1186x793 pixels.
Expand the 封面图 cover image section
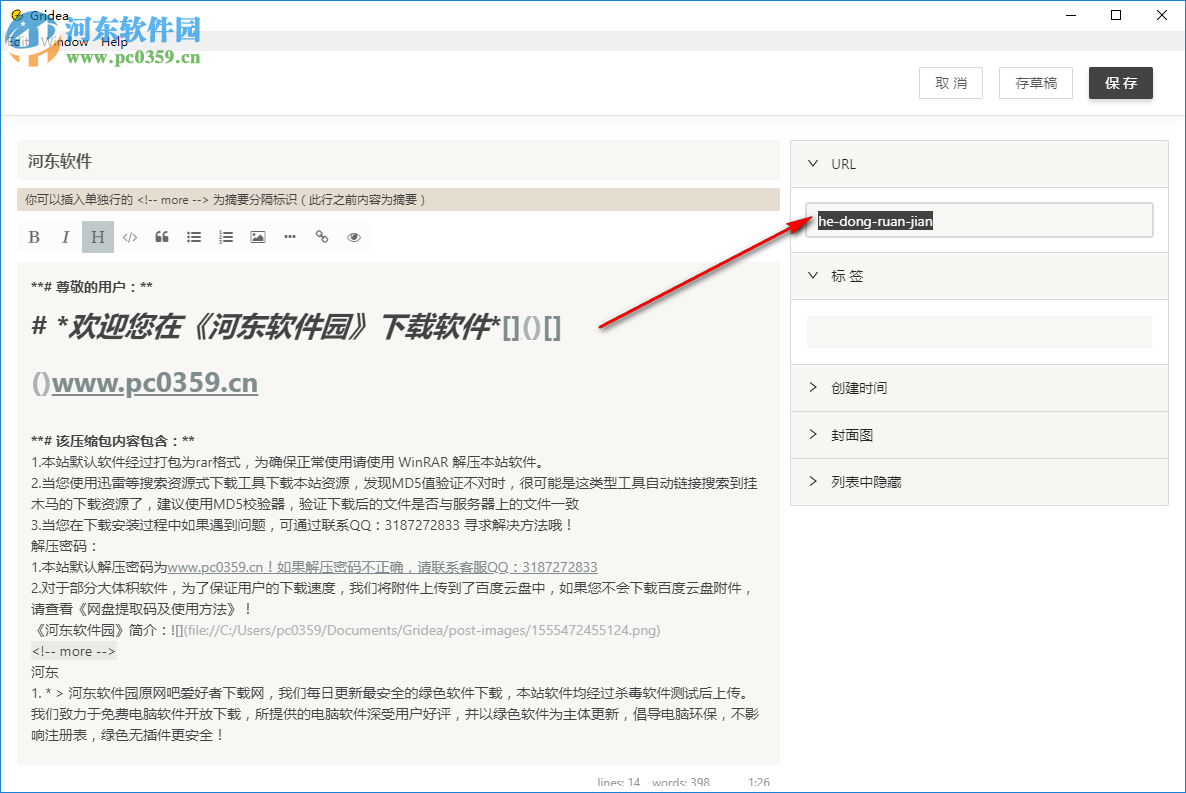click(979, 435)
